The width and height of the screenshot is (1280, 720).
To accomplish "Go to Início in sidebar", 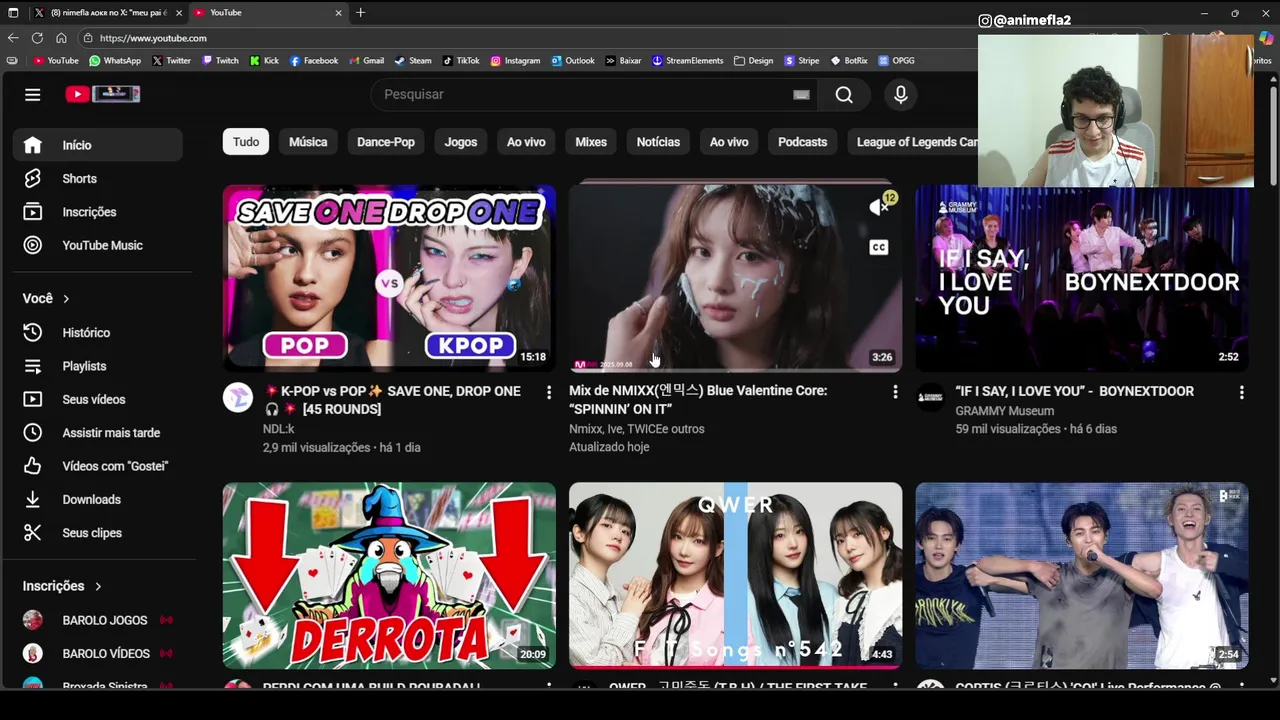I will pyautogui.click(x=98, y=145).
